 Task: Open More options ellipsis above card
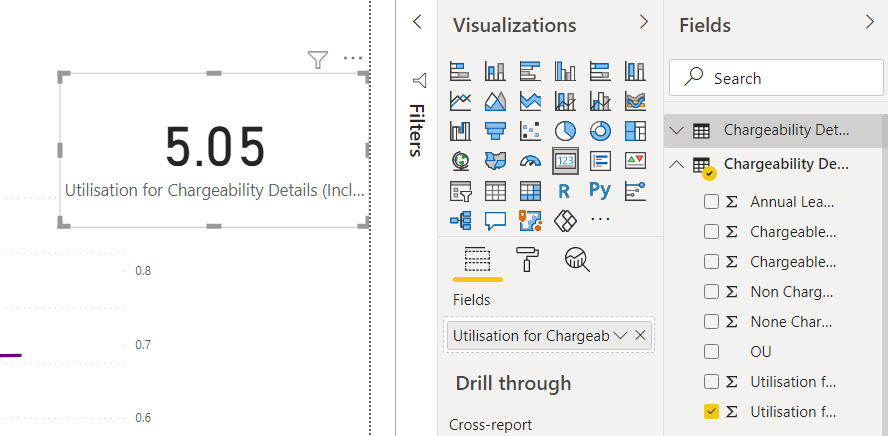tap(353, 58)
